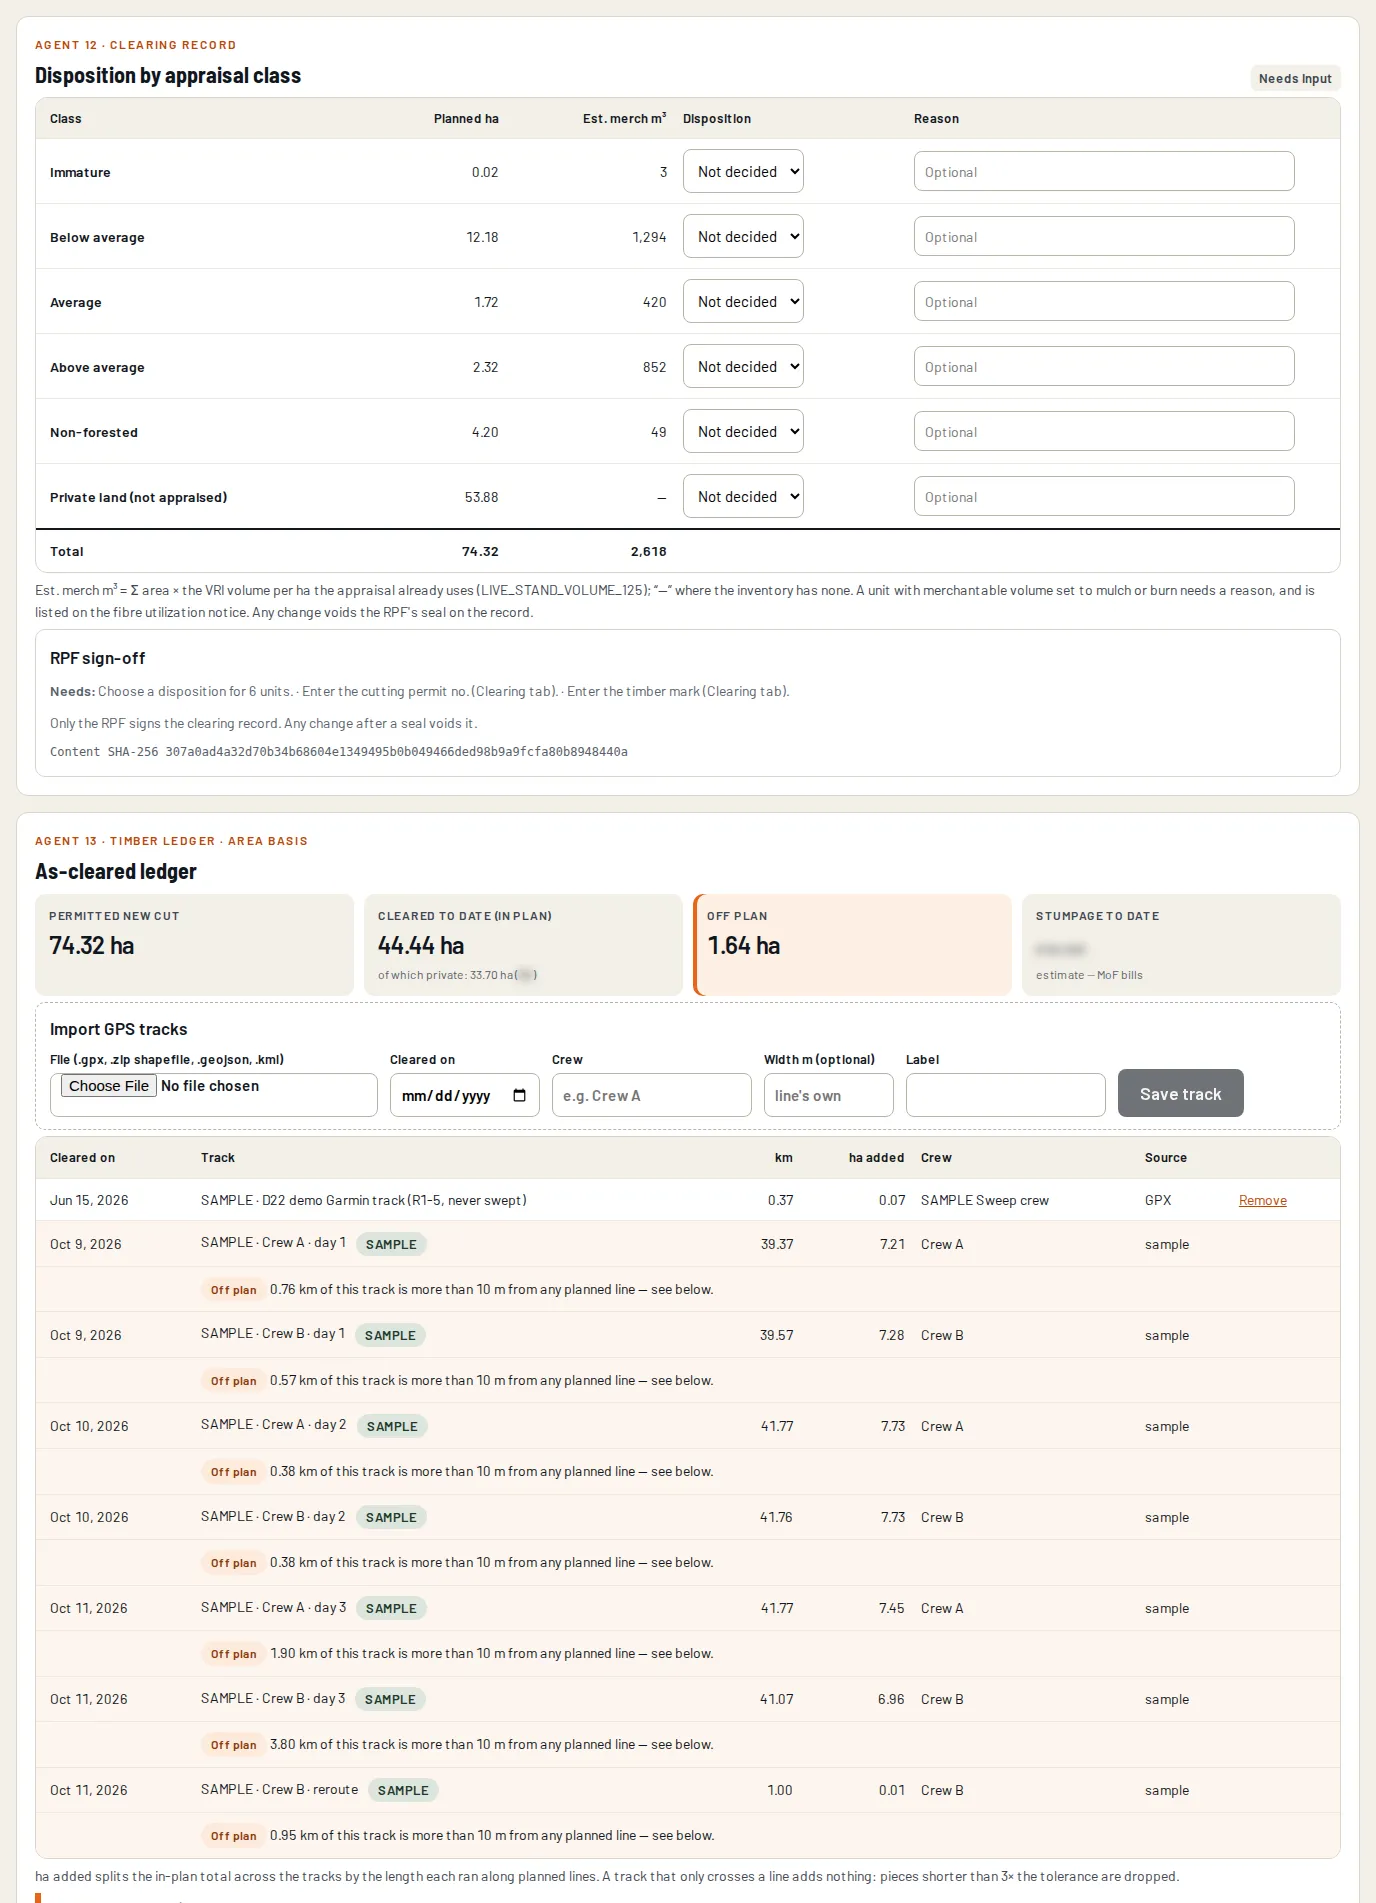Open Disposition dropdown for Above average class
The image size is (1376, 1903).
(743, 366)
